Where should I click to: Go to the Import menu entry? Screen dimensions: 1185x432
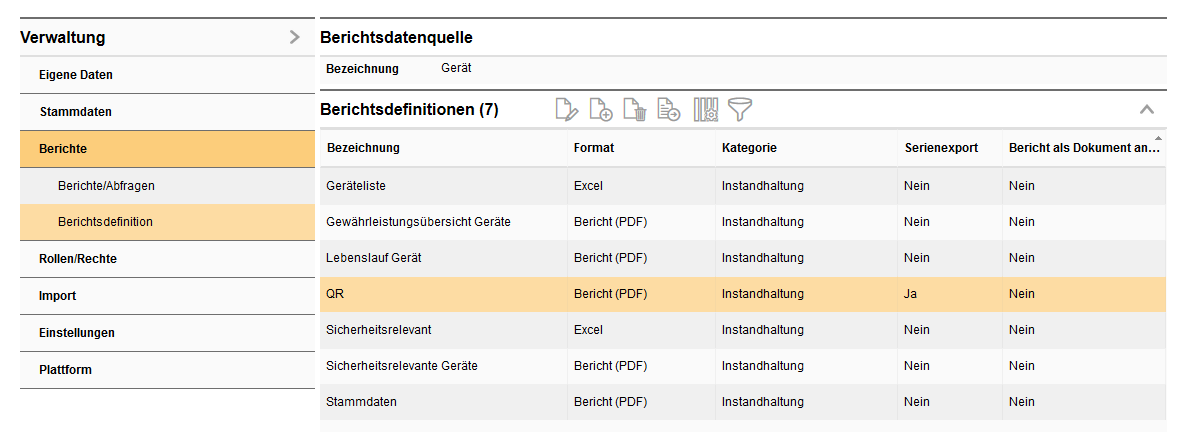click(x=58, y=296)
